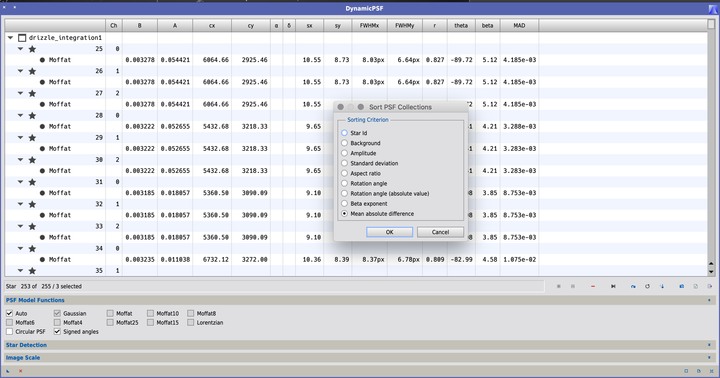Click the star icon for star 25
Screen dimensions: 720x378
click(32, 49)
